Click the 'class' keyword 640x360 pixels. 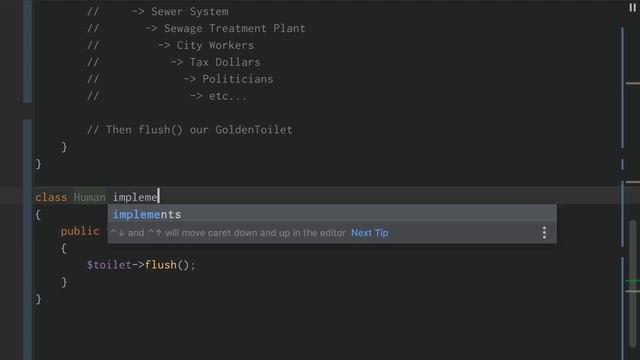tap(51, 198)
